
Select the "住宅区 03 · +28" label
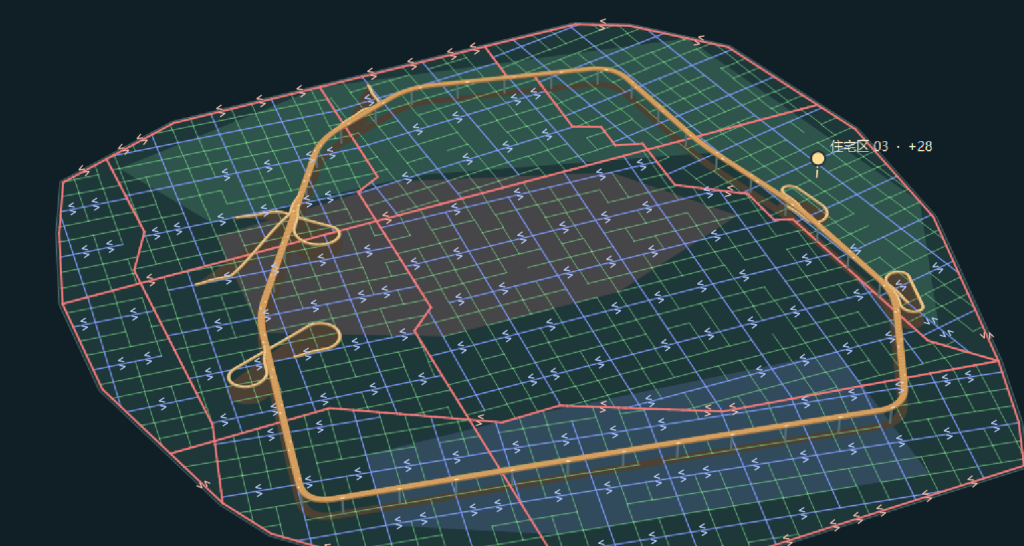[881, 146]
